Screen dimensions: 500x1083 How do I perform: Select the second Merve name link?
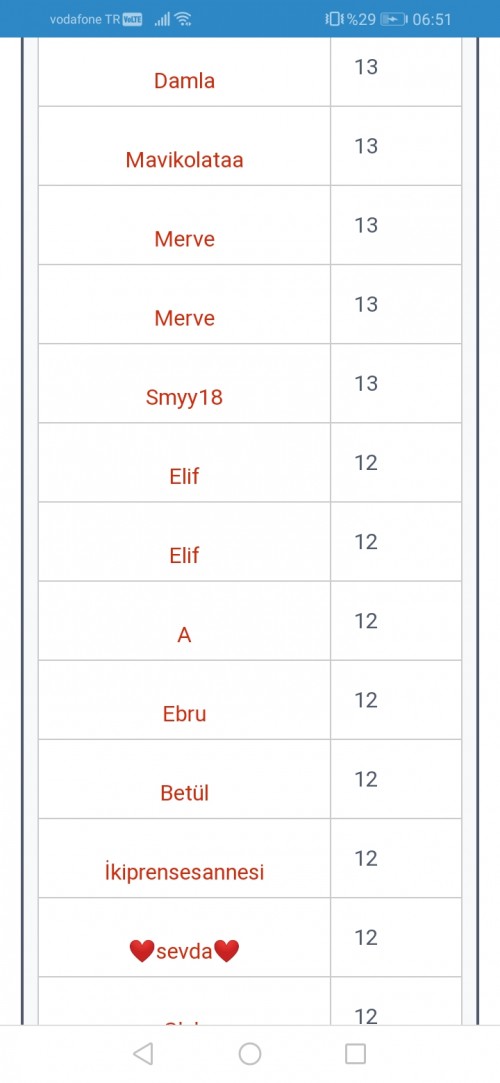pos(184,318)
